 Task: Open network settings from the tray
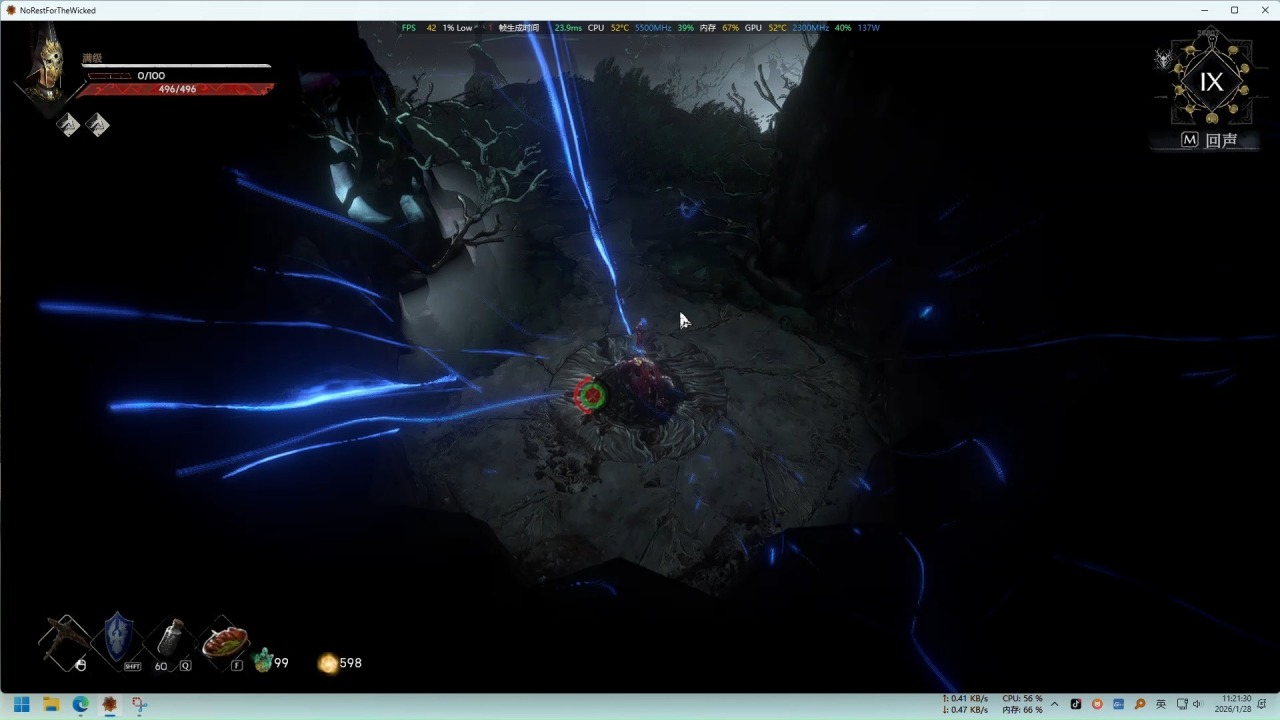point(1182,704)
